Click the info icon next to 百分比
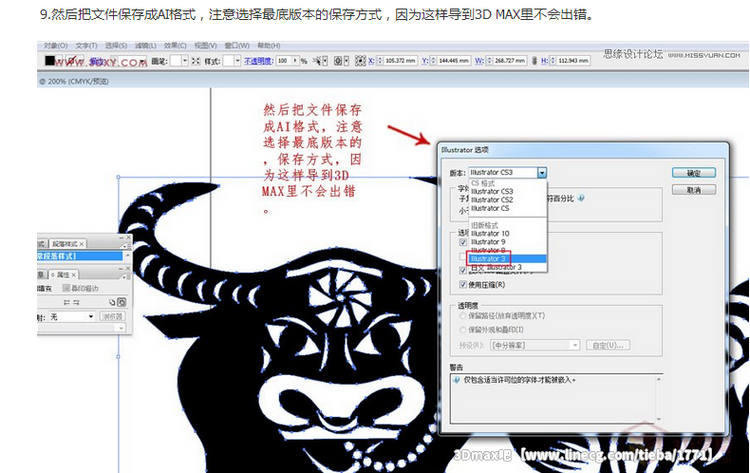The image size is (750, 473). tap(581, 198)
